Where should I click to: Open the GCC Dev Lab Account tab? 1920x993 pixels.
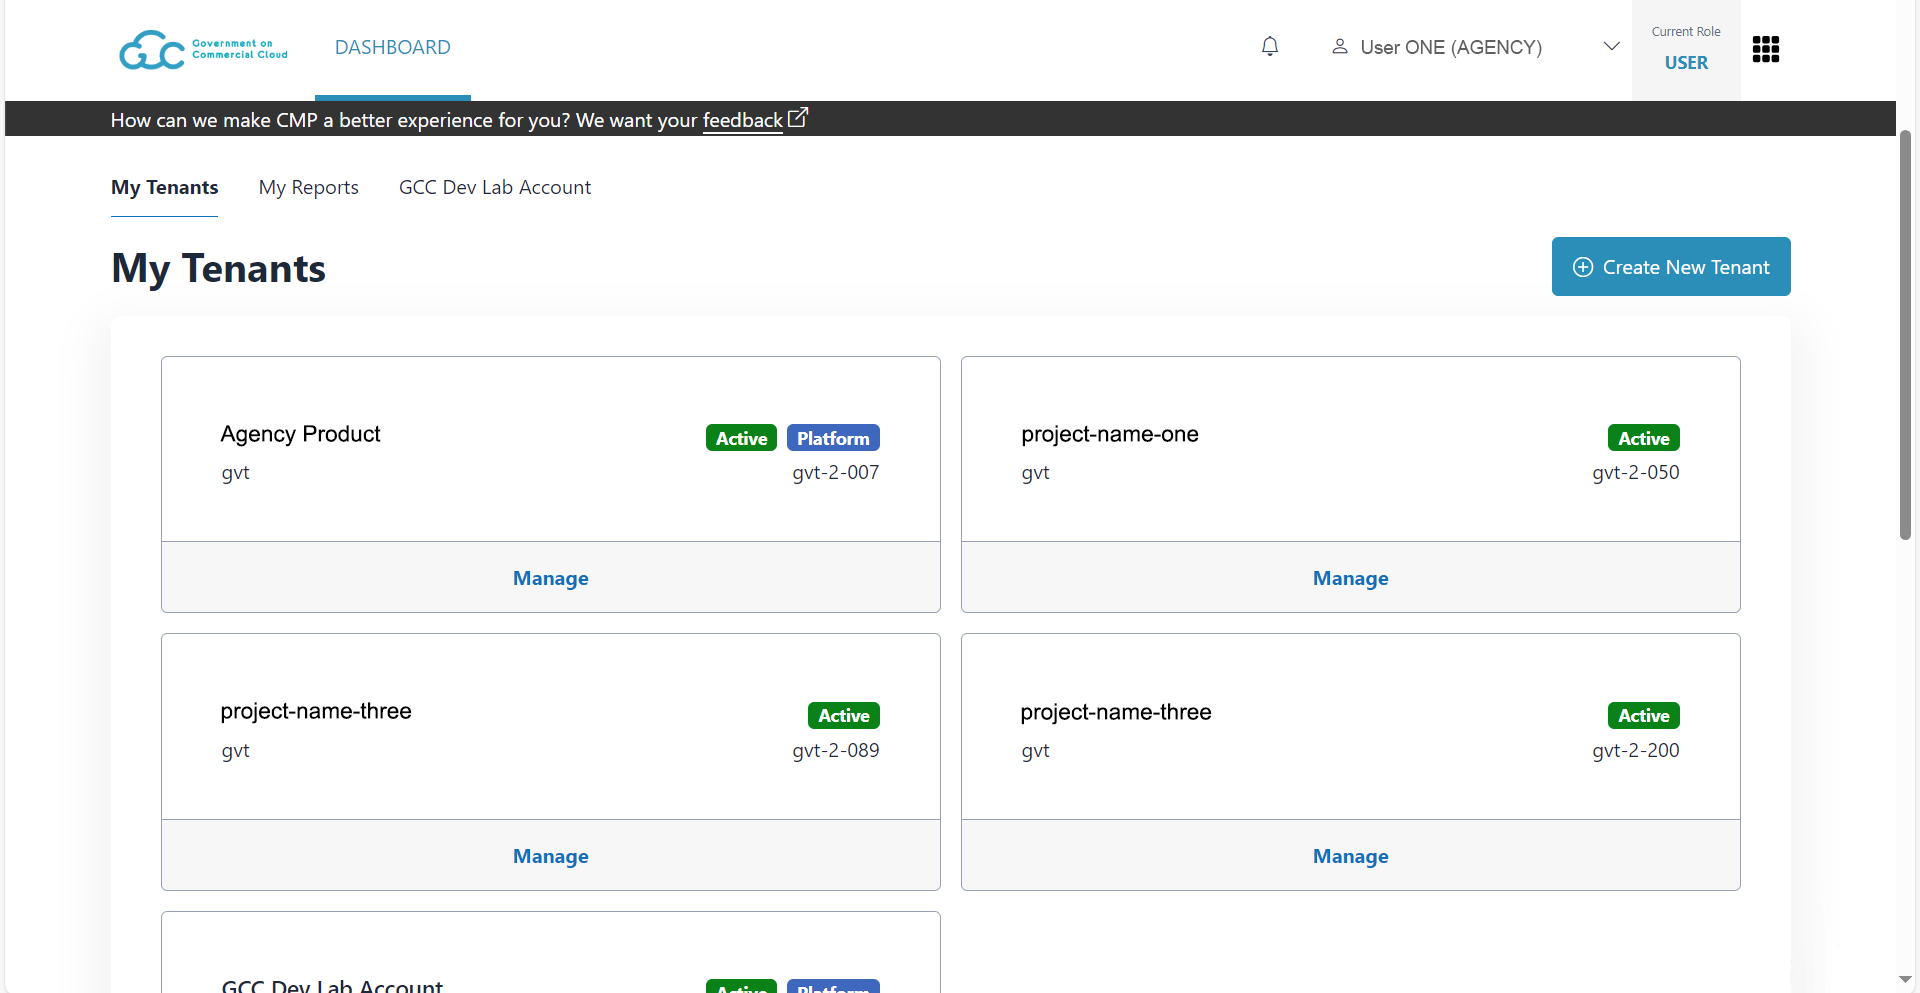tap(495, 188)
